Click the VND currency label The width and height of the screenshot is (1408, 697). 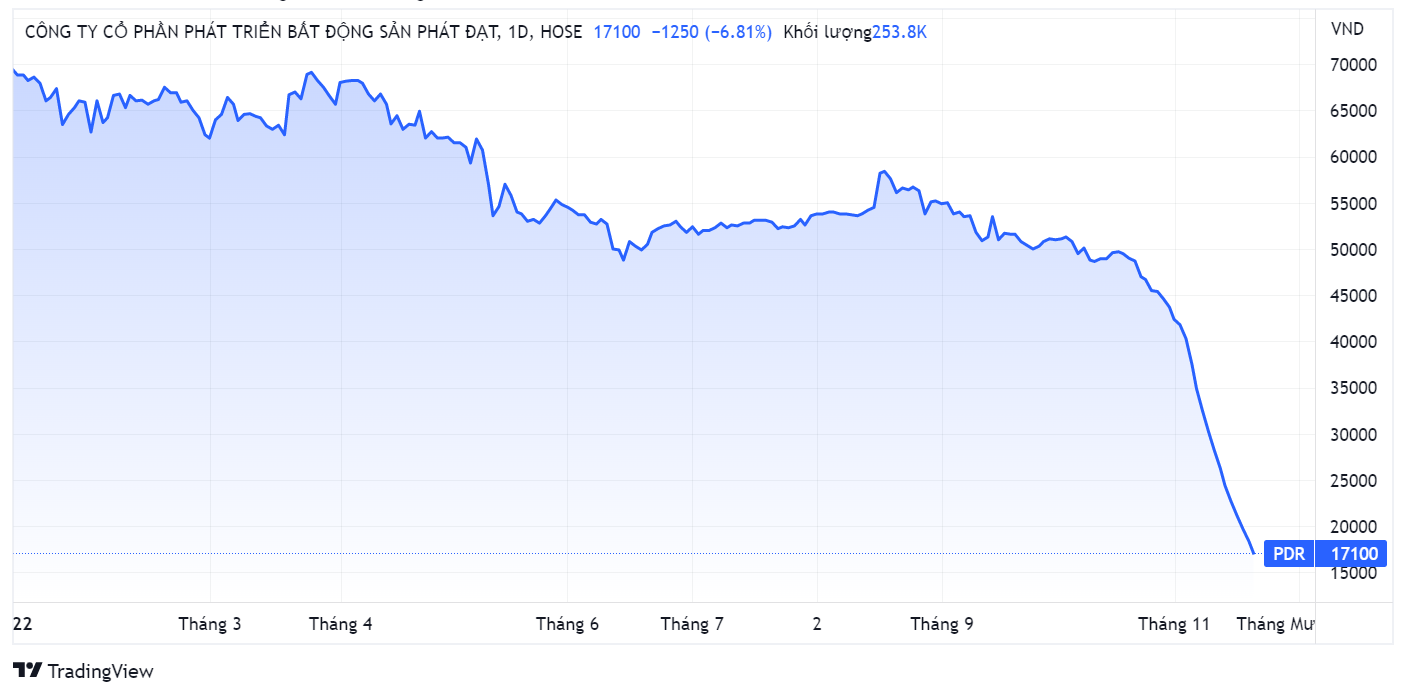point(1347,30)
